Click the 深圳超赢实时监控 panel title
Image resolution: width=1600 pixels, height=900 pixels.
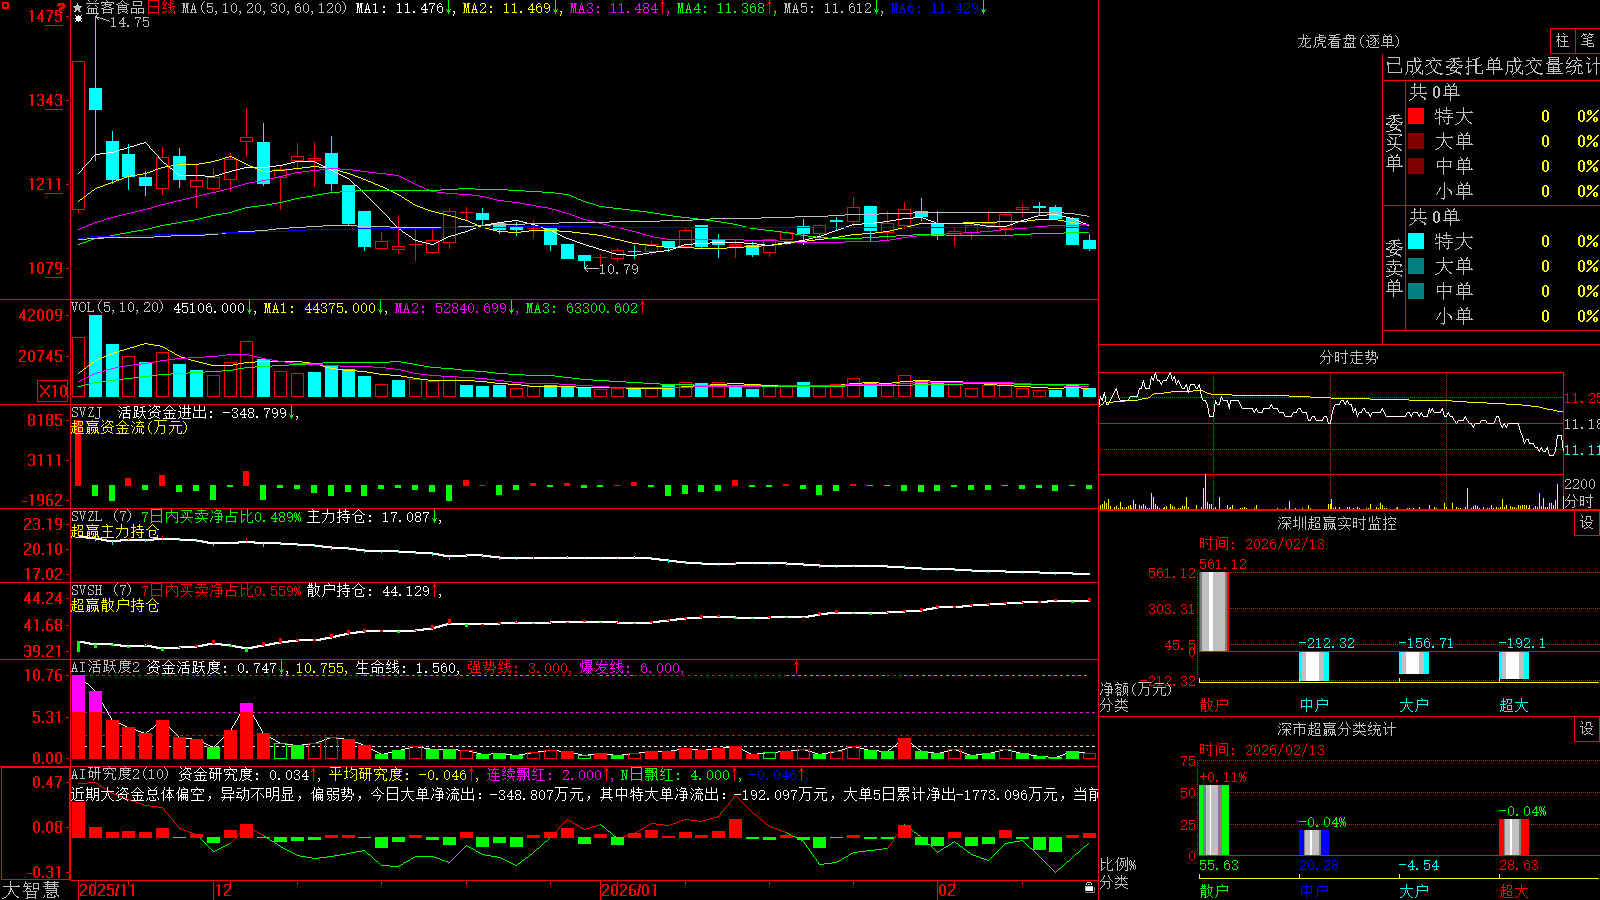pos(1336,523)
